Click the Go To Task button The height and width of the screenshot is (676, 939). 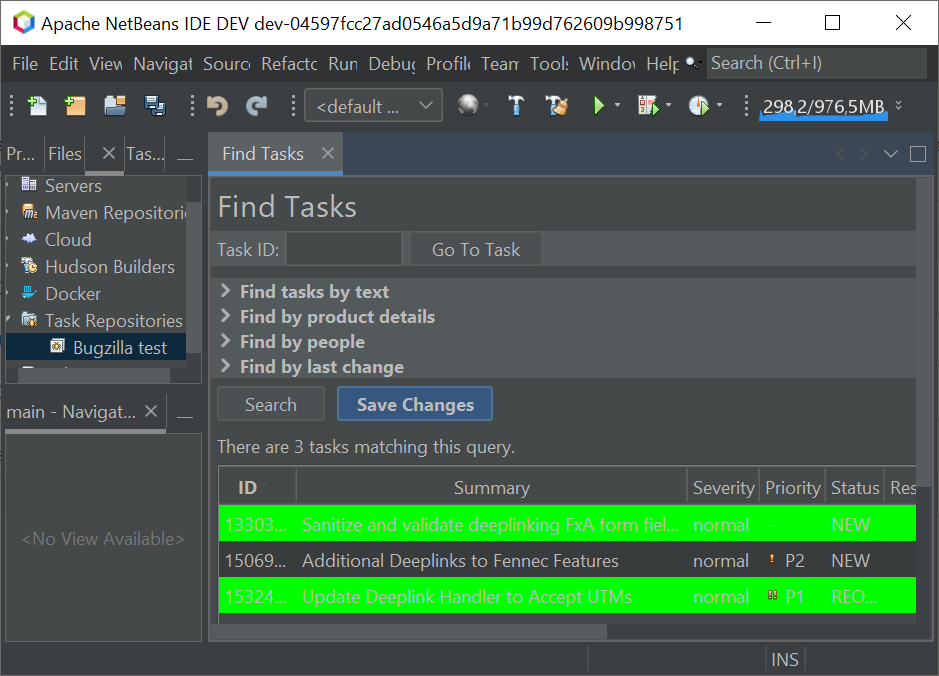click(x=475, y=249)
